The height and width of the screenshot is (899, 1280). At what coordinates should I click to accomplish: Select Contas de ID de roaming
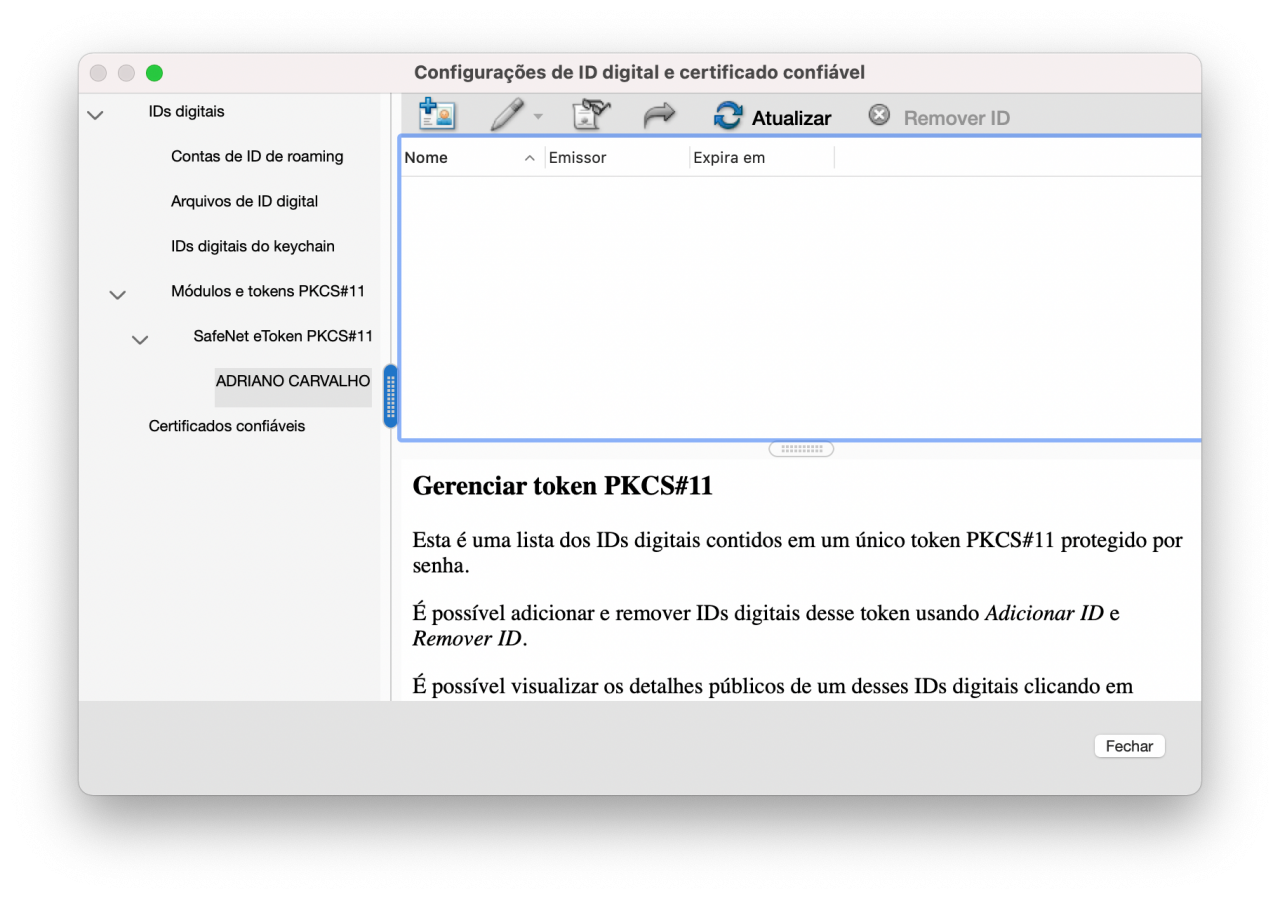point(257,156)
